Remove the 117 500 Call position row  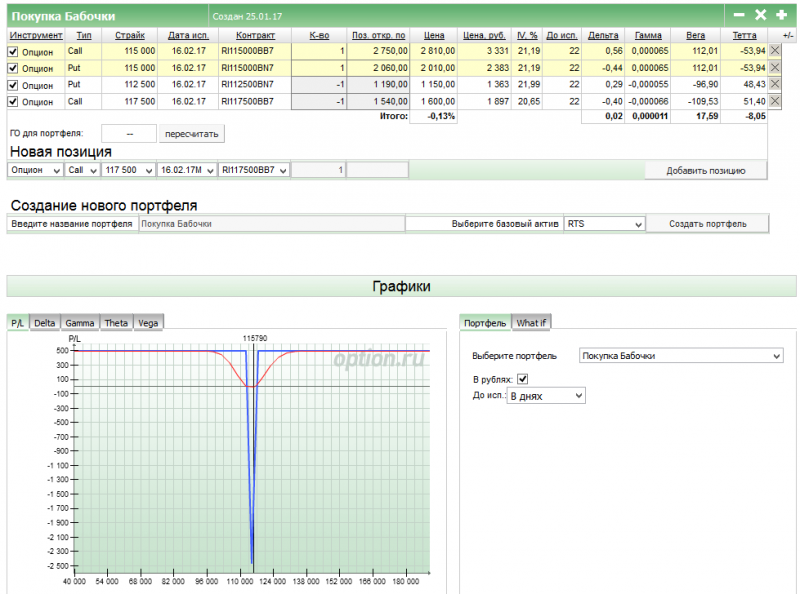[775, 101]
